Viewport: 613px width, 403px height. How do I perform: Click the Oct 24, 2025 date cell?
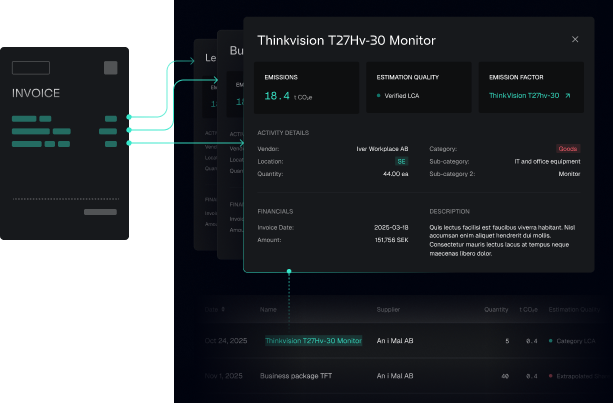[226, 340]
